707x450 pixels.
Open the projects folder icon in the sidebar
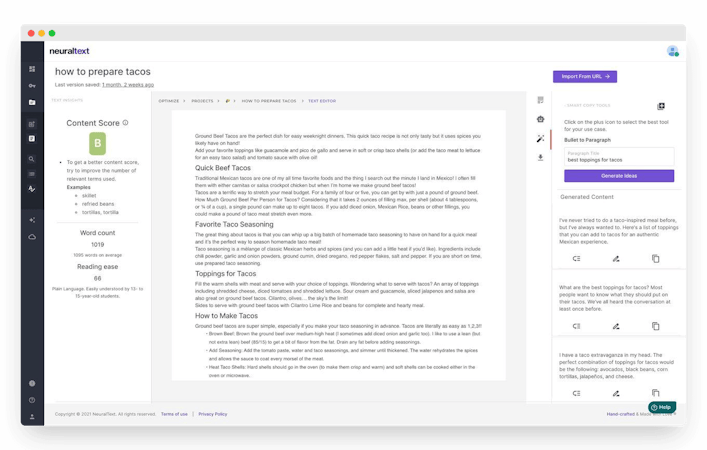32,102
